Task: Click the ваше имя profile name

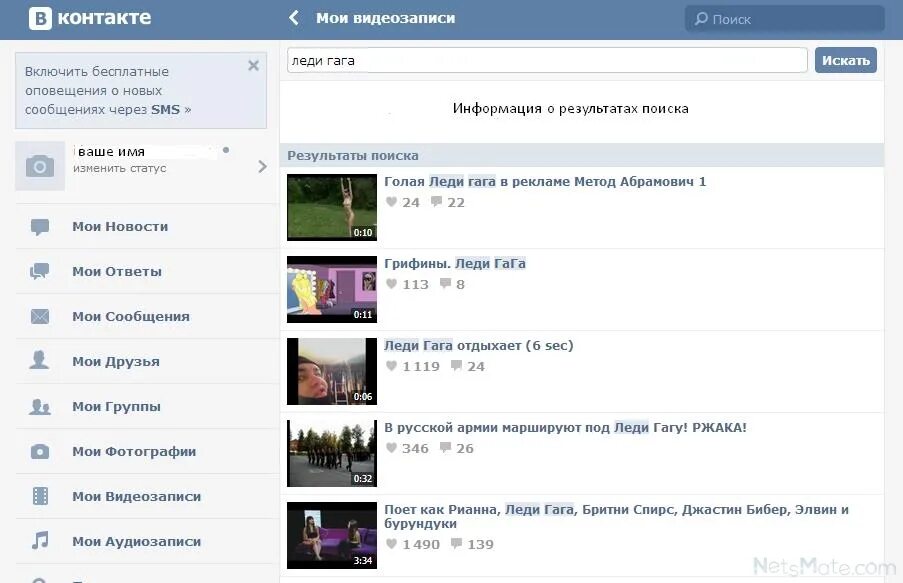Action: (x=111, y=152)
